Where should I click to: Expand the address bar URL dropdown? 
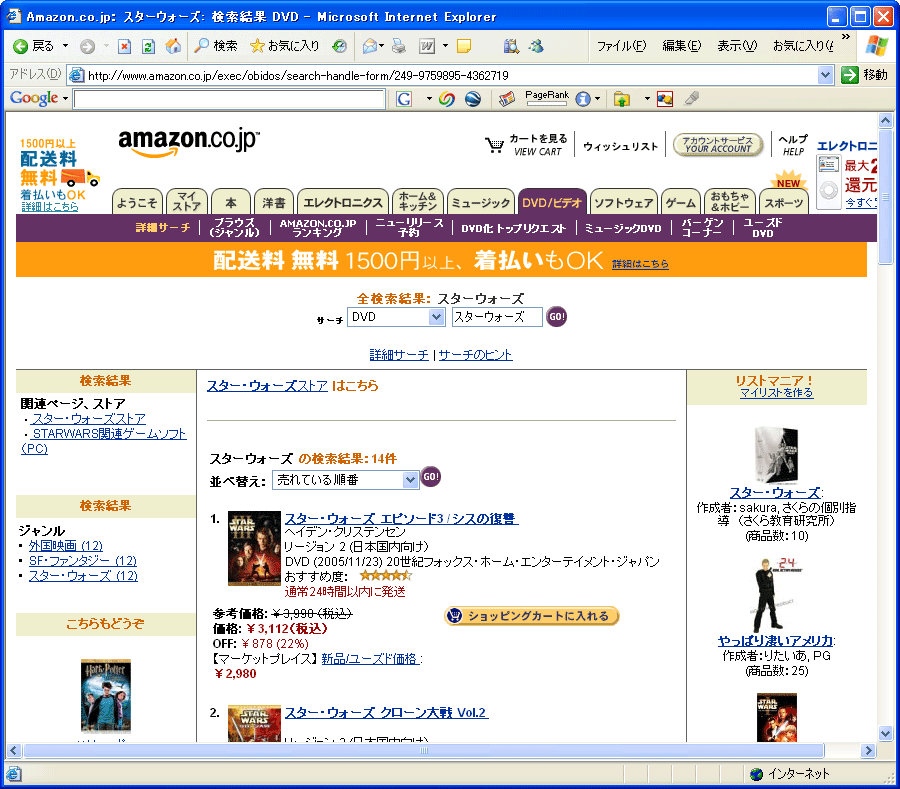(825, 75)
